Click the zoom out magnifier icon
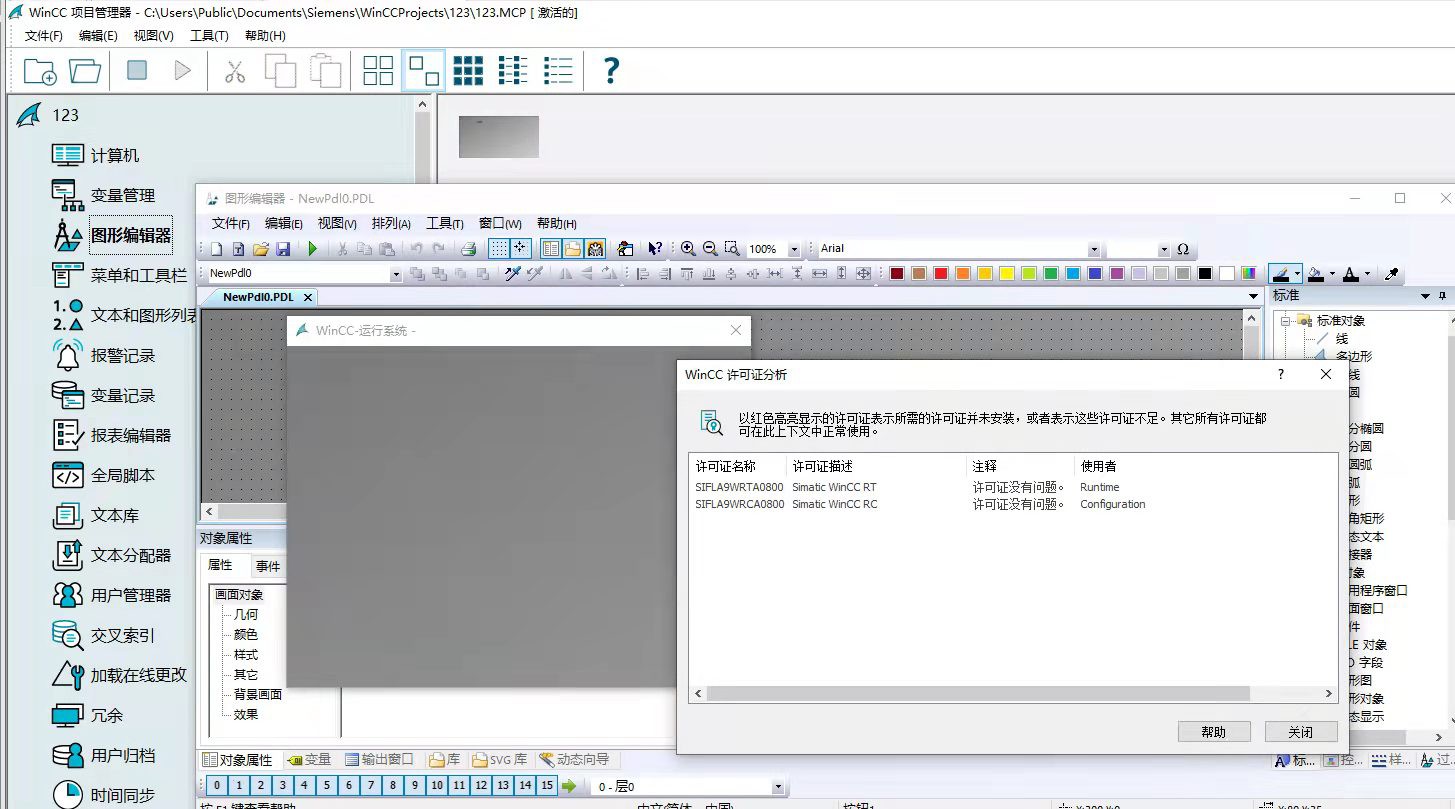The width and height of the screenshot is (1455, 809). pos(710,249)
